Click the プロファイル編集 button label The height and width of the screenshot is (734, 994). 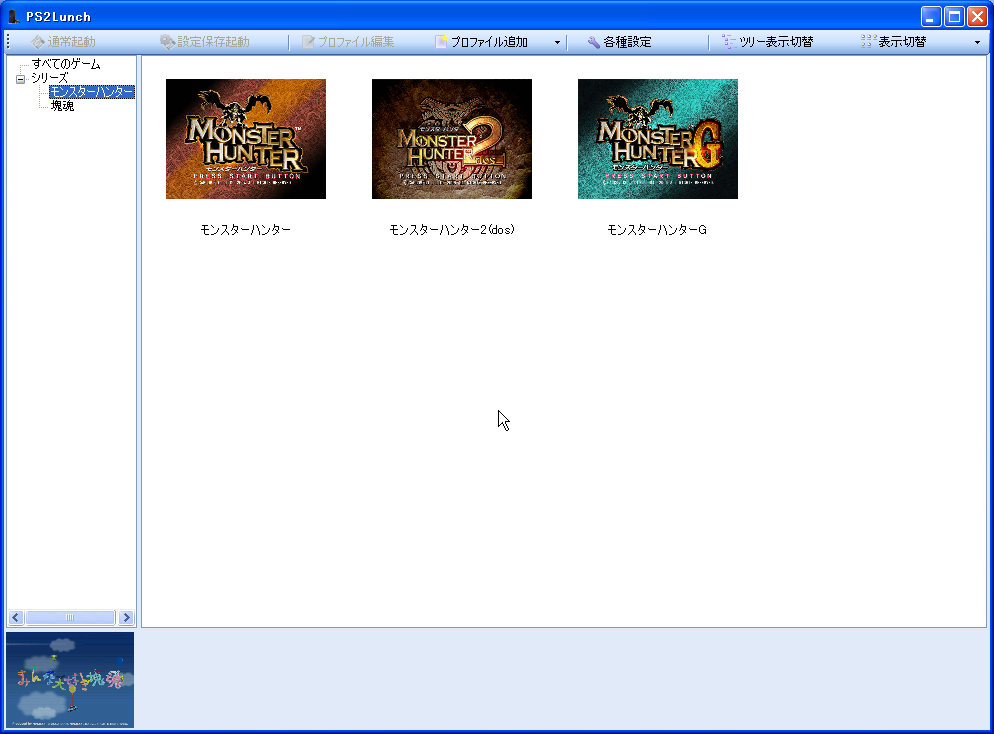click(356, 42)
